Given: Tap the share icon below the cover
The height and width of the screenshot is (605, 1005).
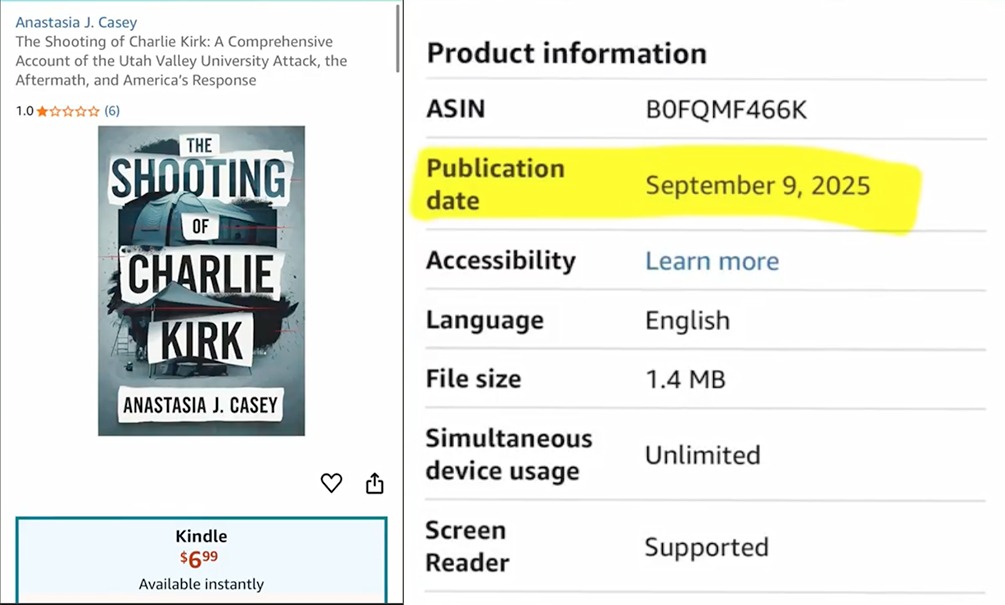Looking at the screenshot, I should 375,484.
